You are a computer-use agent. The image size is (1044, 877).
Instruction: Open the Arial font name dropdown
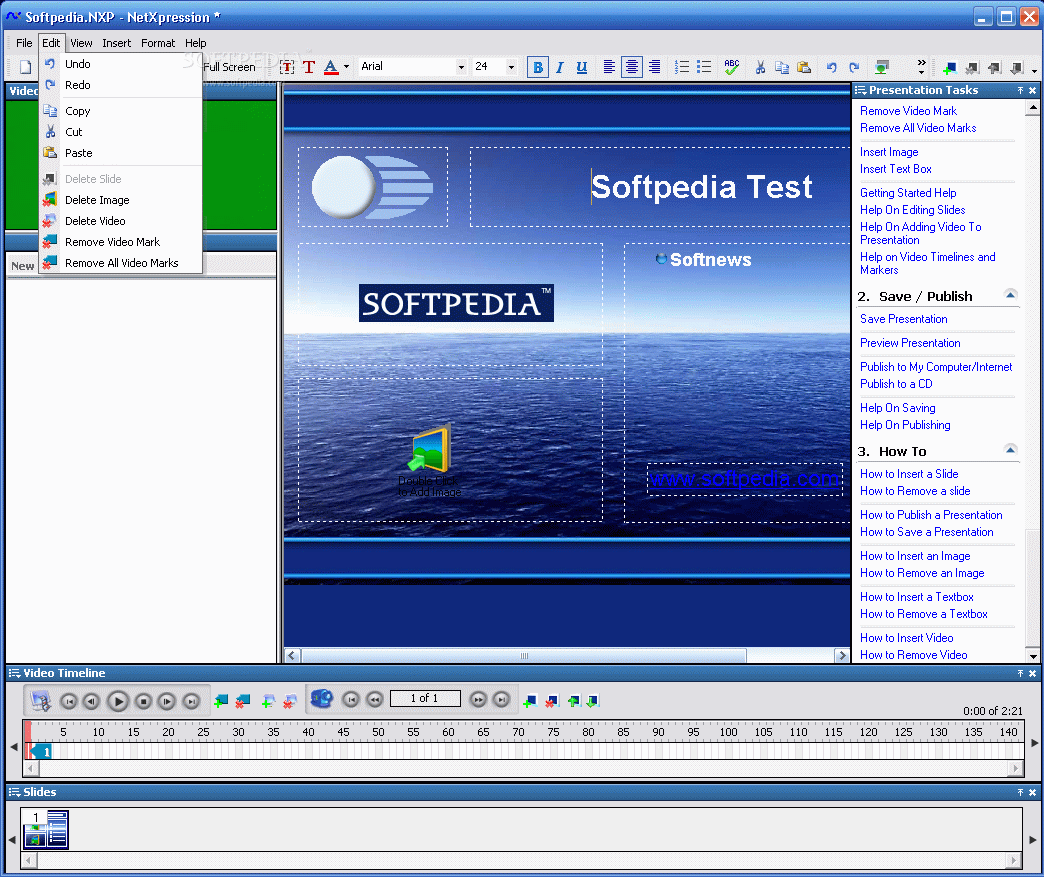click(461, 67)
